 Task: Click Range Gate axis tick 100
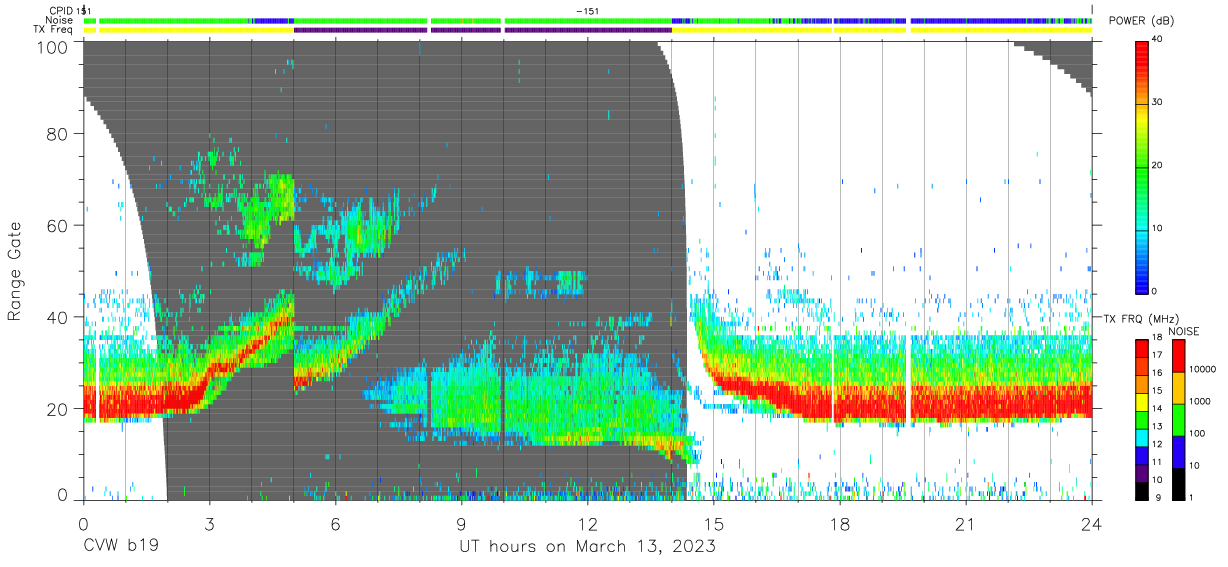point(54,47)
